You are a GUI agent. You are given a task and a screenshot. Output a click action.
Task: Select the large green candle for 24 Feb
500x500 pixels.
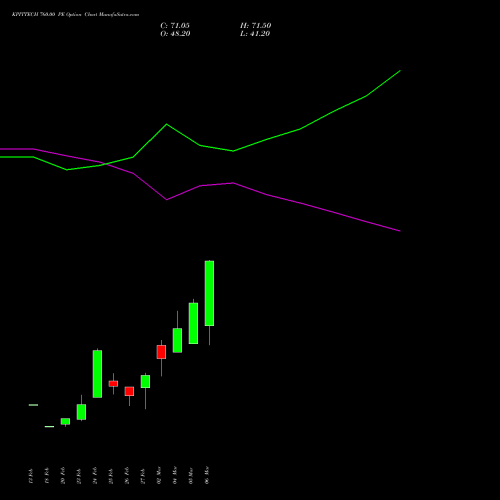click(97, 374)
